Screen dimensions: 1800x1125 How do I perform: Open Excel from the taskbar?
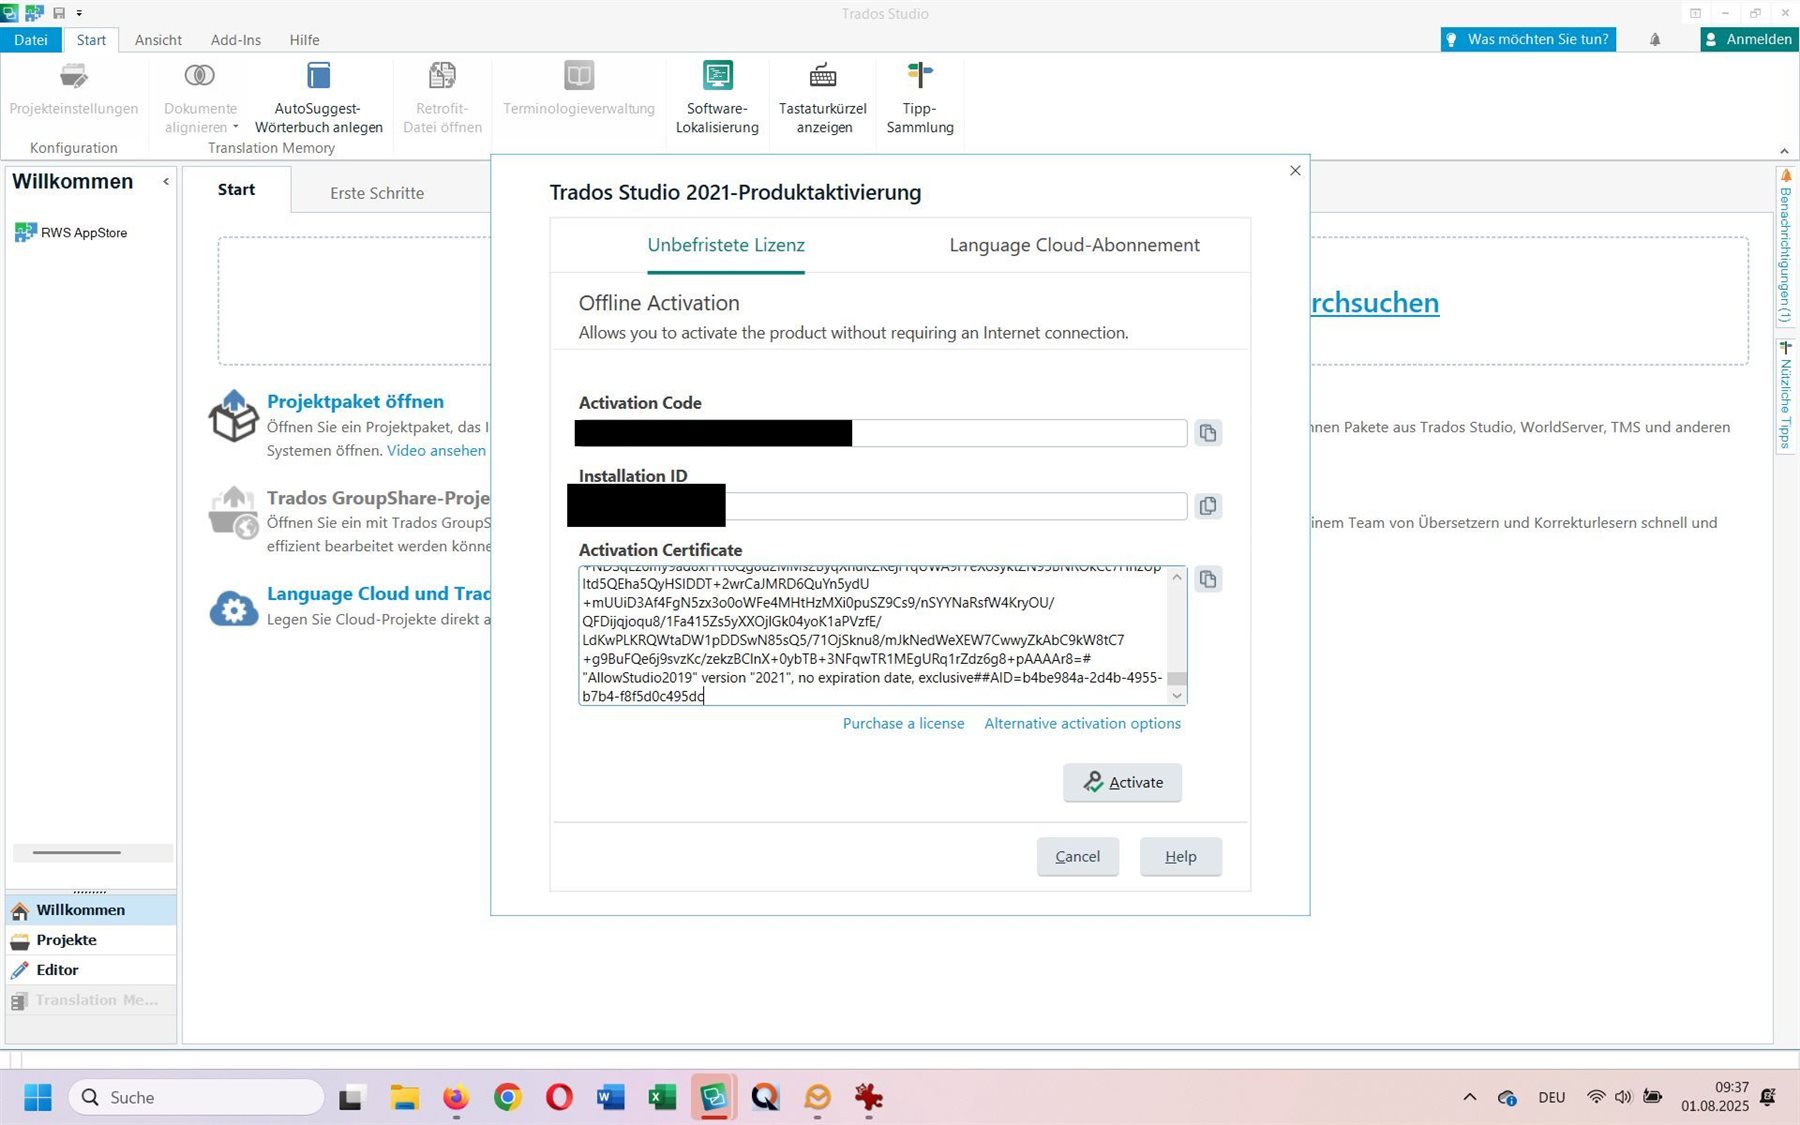click(x=661, y=1097)
